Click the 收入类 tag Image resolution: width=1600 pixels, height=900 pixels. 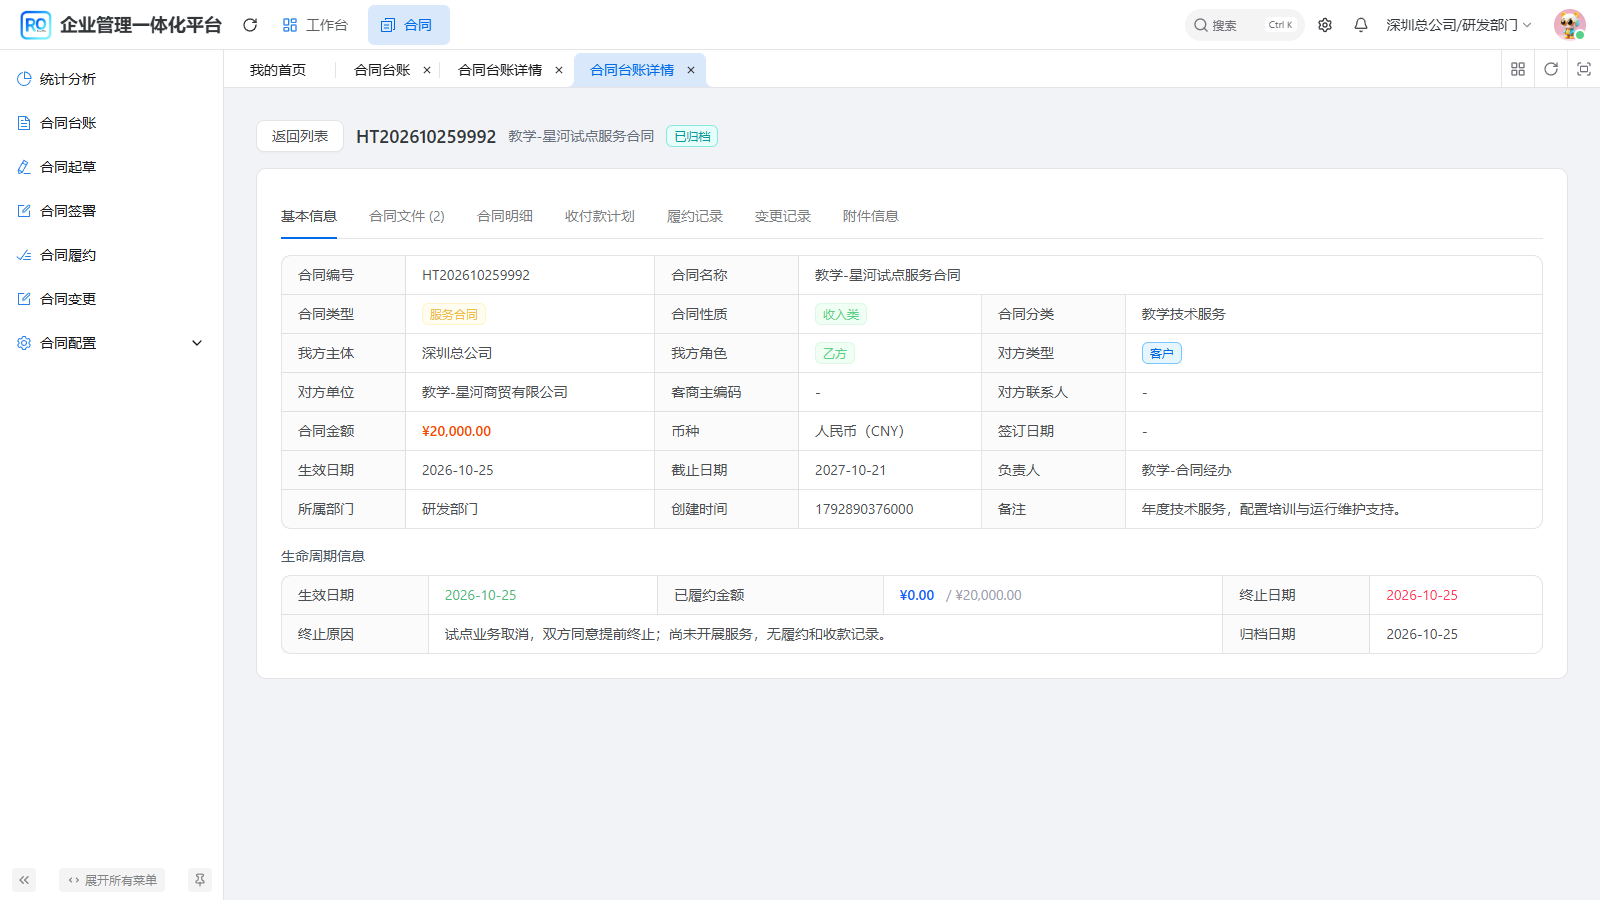(841, 314)
